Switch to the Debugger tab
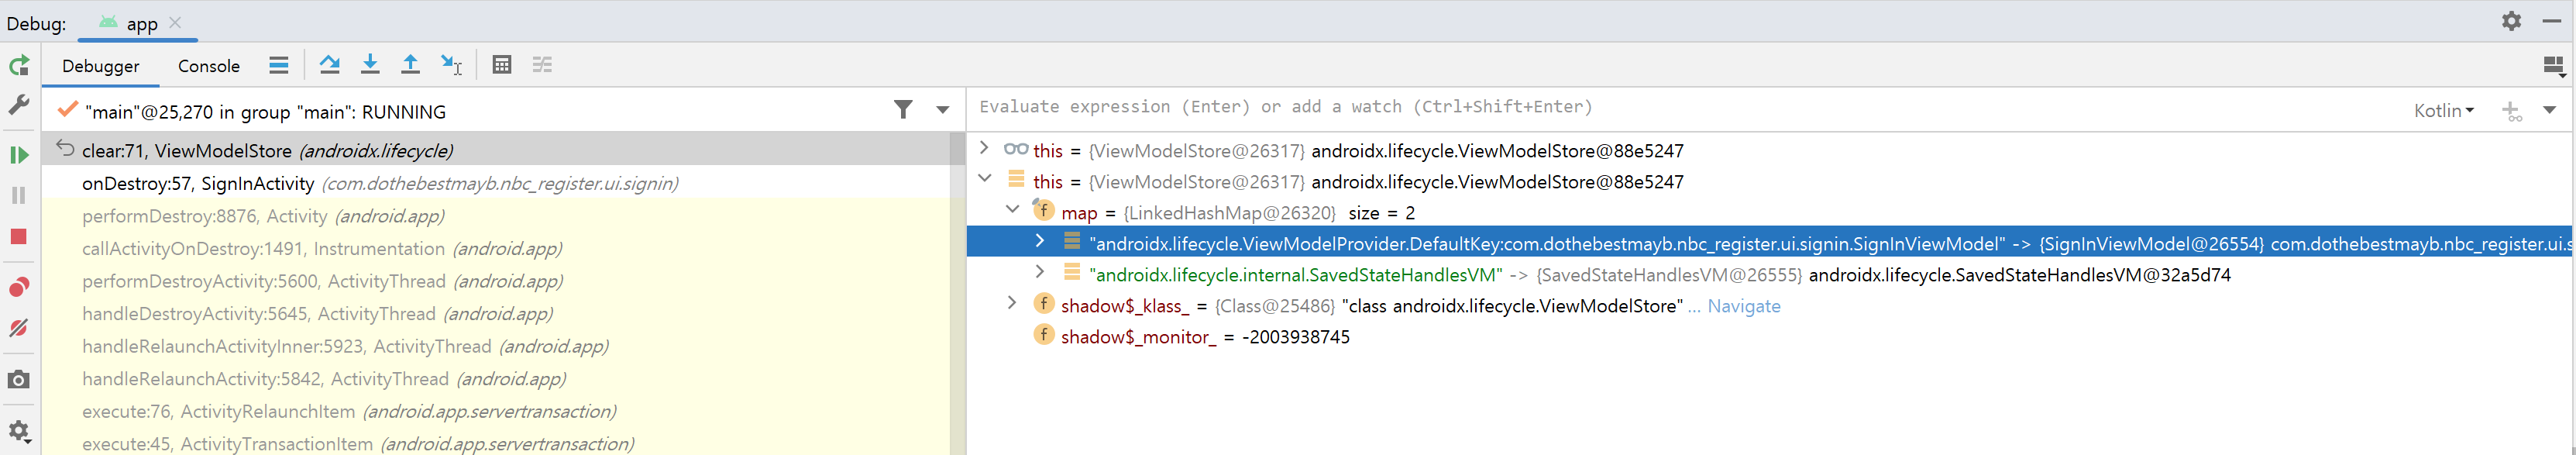 point(101,66)
